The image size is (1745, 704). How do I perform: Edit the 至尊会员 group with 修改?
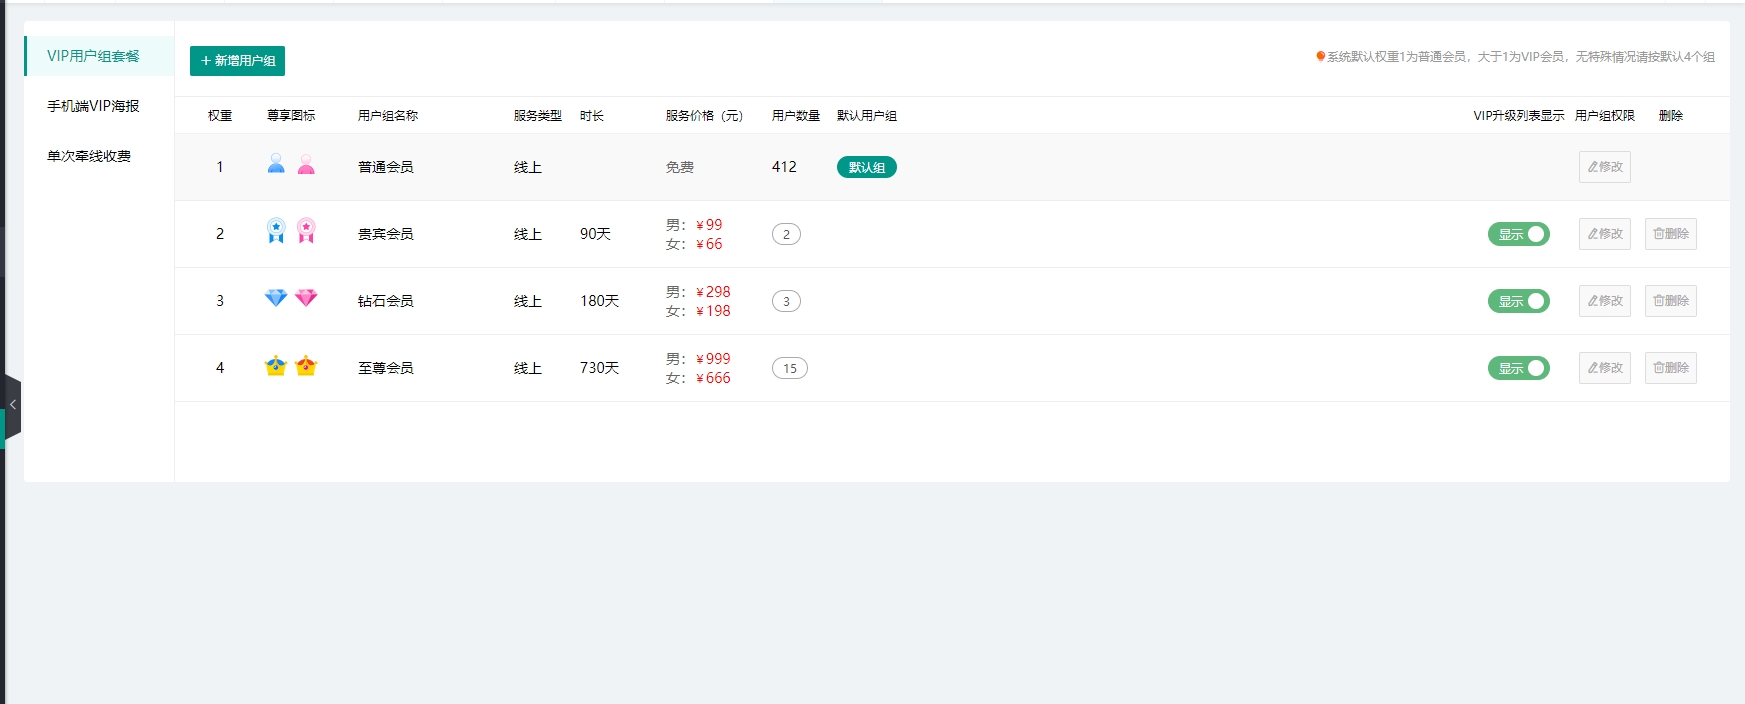[x=1605, y=368]
